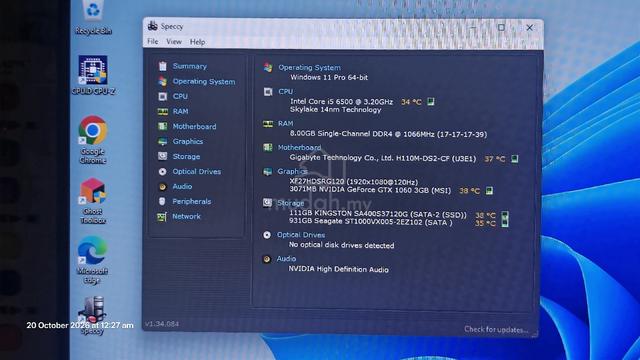This screenshot has width=640, height=360.
Task: Launch the CPUID CPU-Z desktop shortcut
Action: coord(93,76)
